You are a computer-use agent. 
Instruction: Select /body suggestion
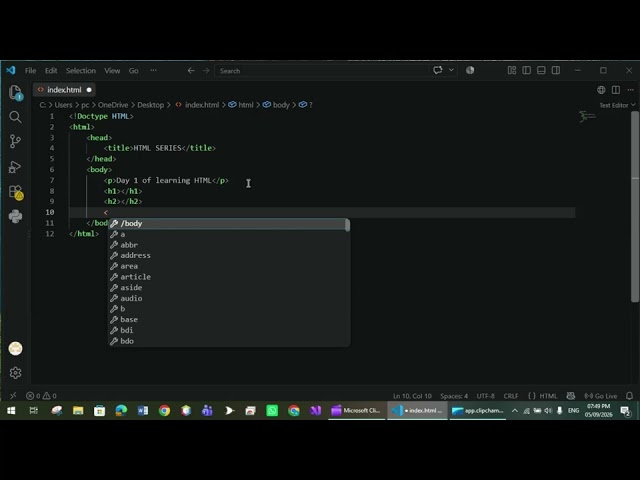coord(227,224)
